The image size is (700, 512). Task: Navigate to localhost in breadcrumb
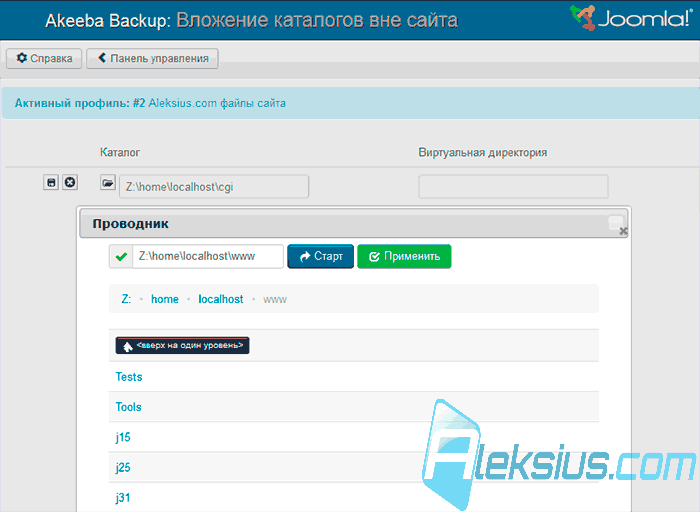pos(221,299)
